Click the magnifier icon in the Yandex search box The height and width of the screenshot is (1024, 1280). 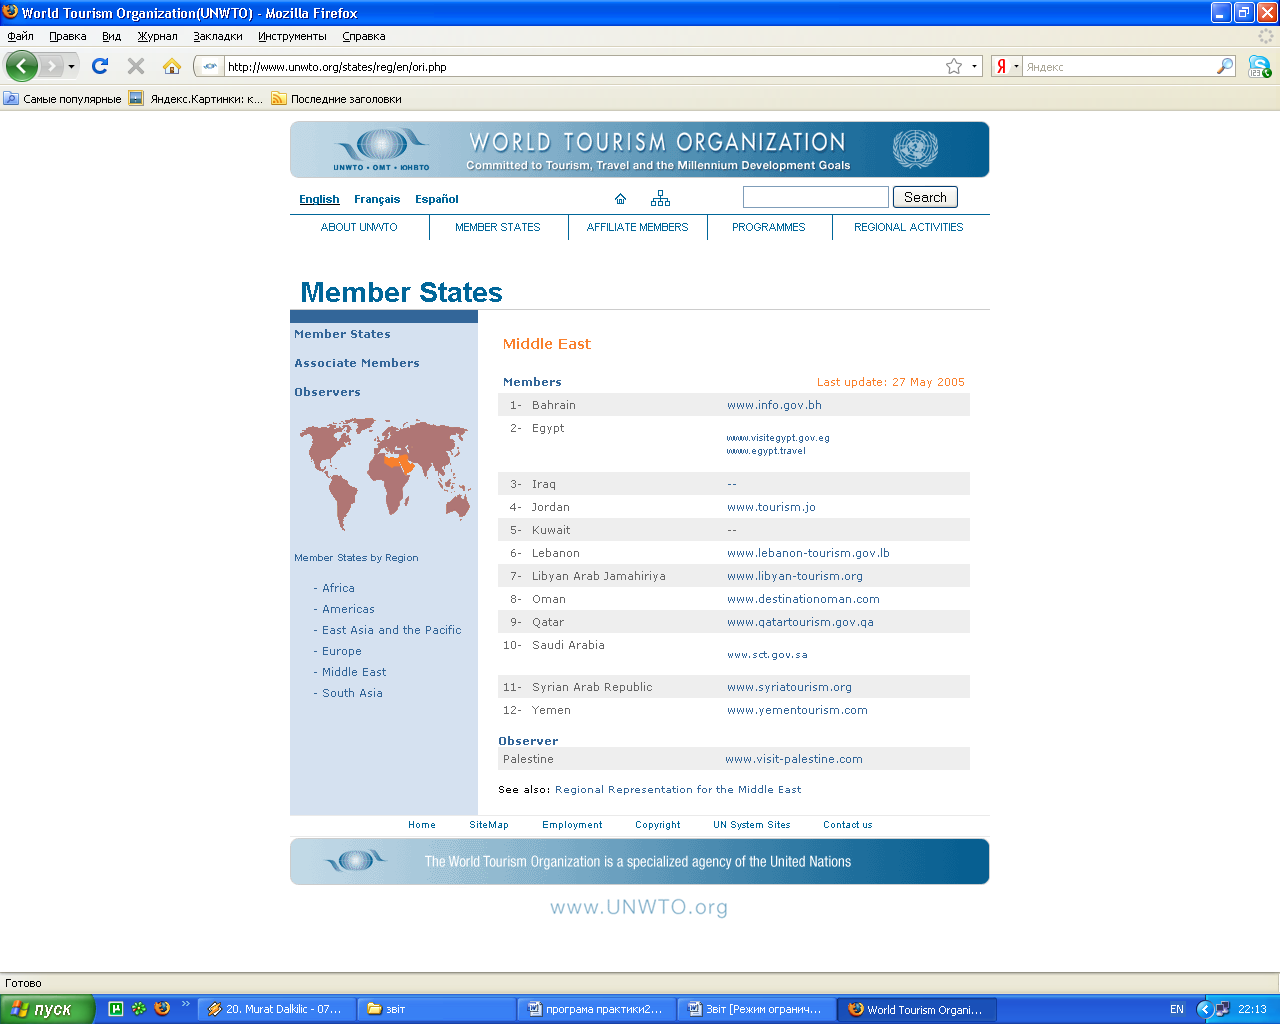[1225, 66]
